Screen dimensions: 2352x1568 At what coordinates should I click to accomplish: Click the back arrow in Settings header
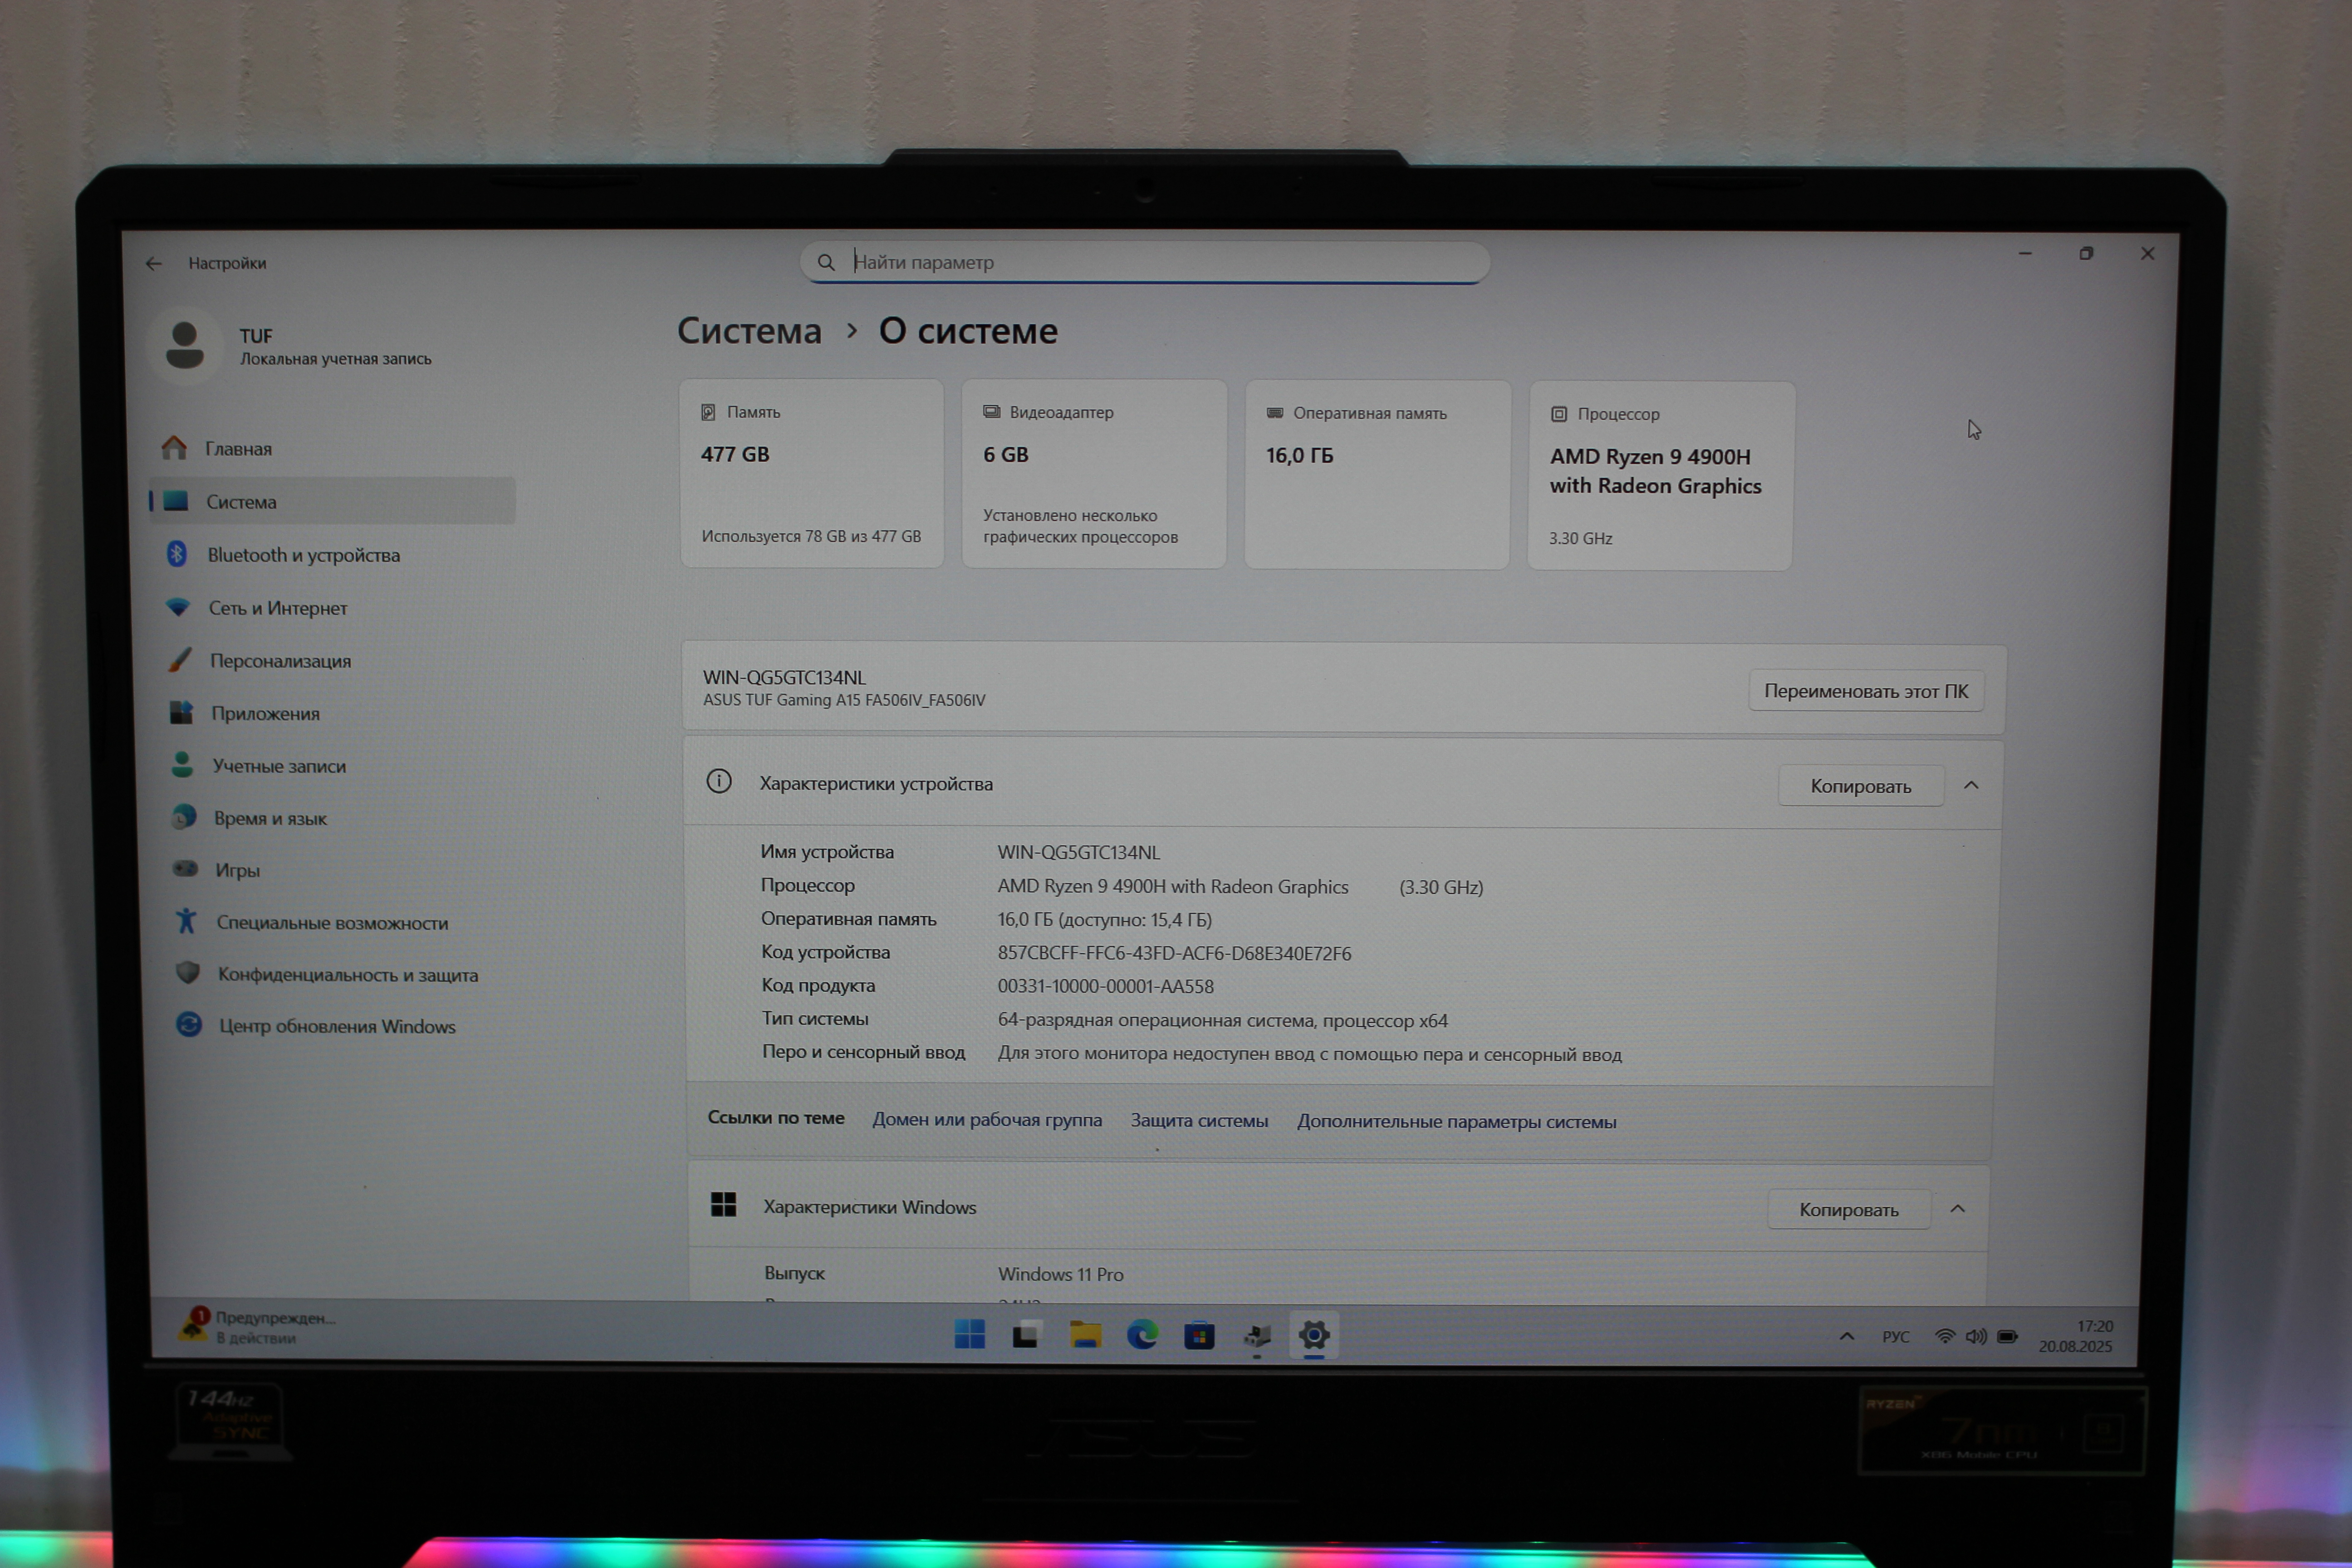(x=153, y=263)
